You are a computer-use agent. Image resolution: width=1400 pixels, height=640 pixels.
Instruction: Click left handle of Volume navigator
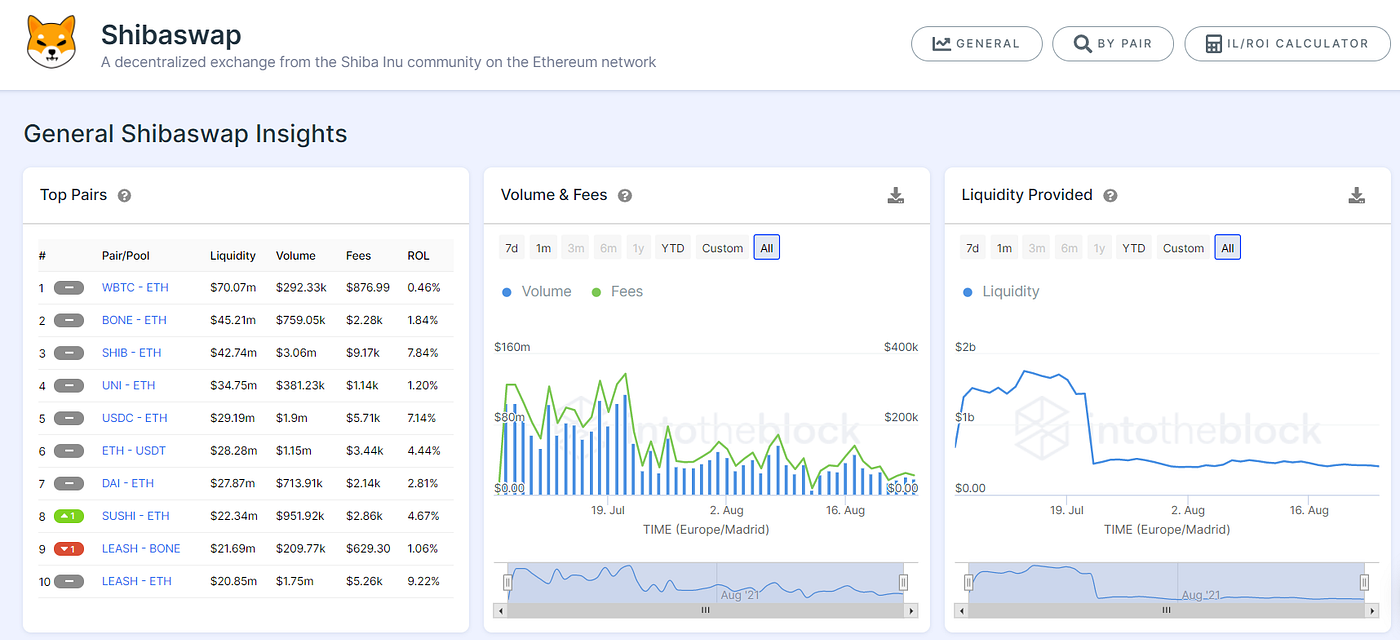(507, 582)
